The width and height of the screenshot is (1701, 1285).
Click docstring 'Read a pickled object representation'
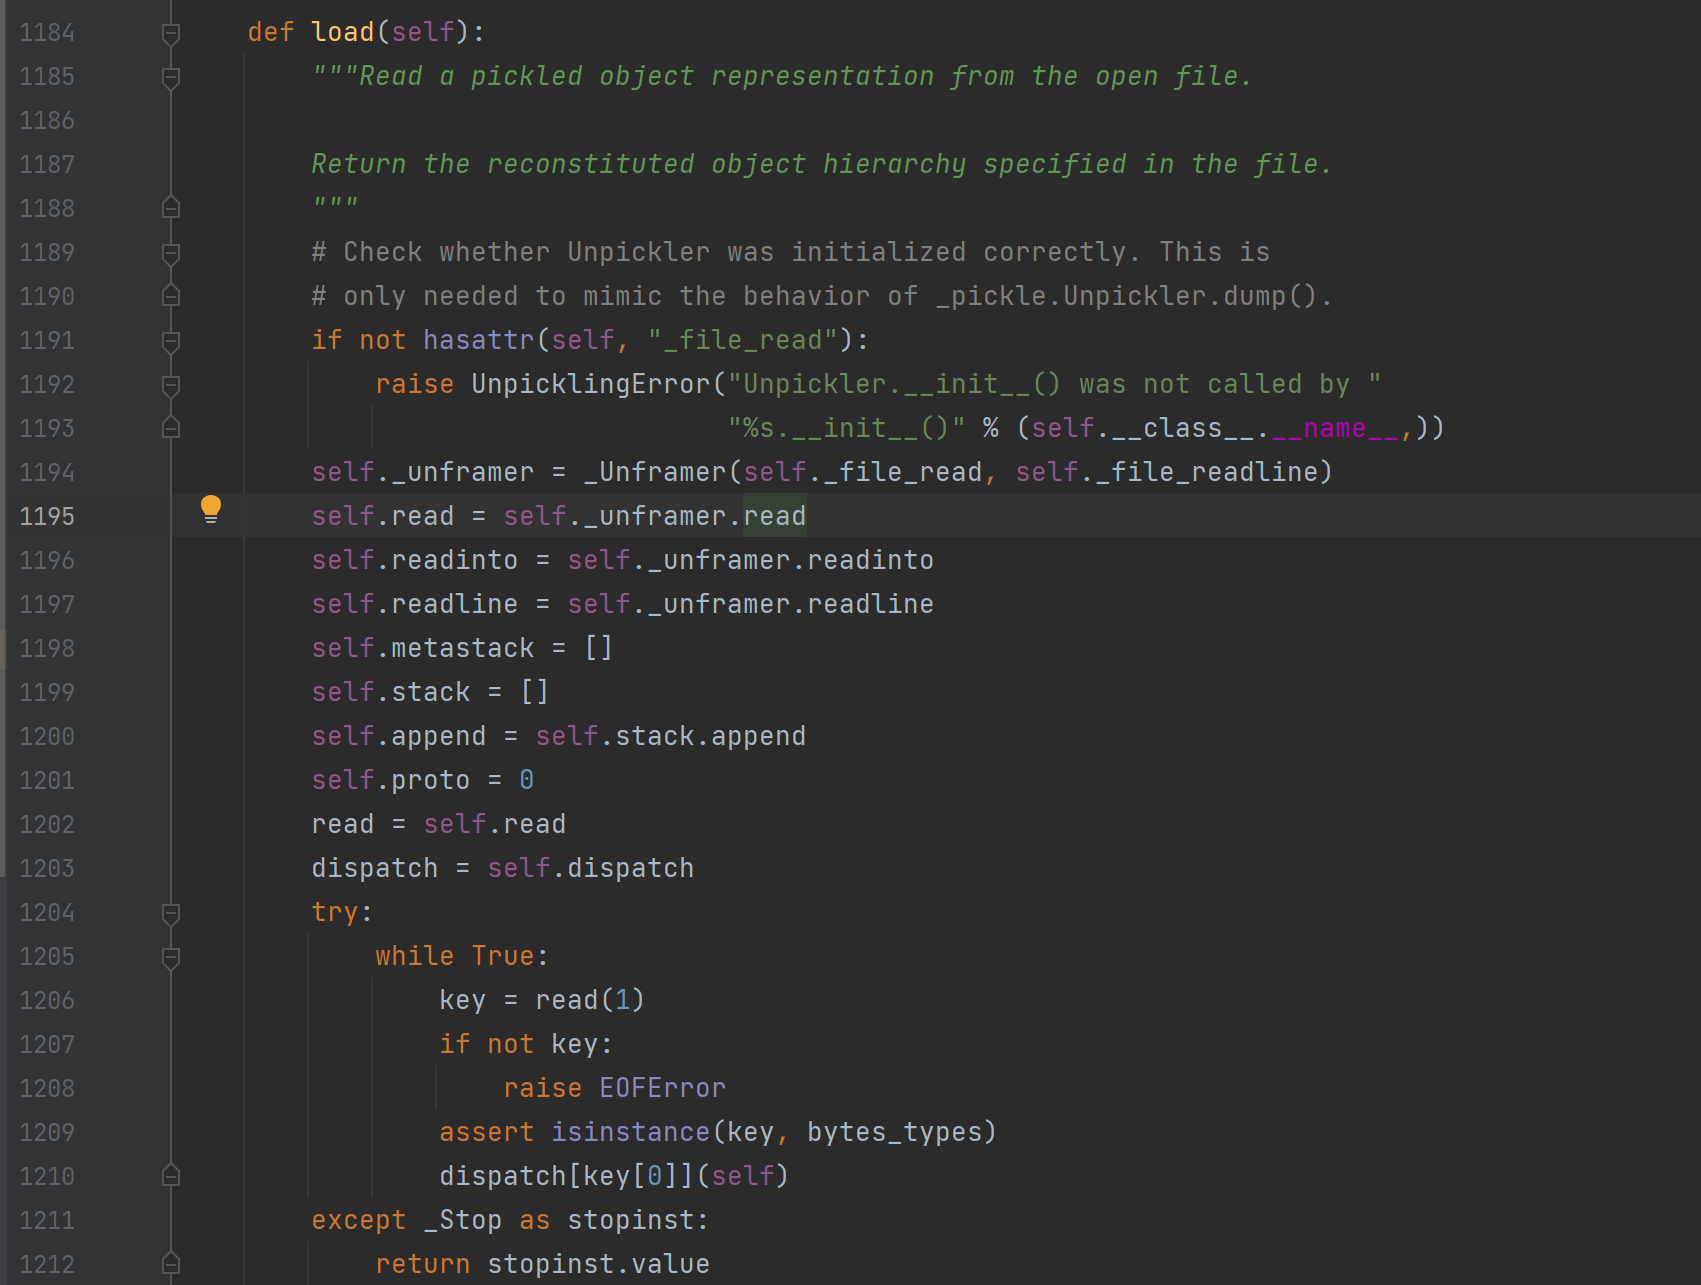pyautogui.click(x=781, y=76)
